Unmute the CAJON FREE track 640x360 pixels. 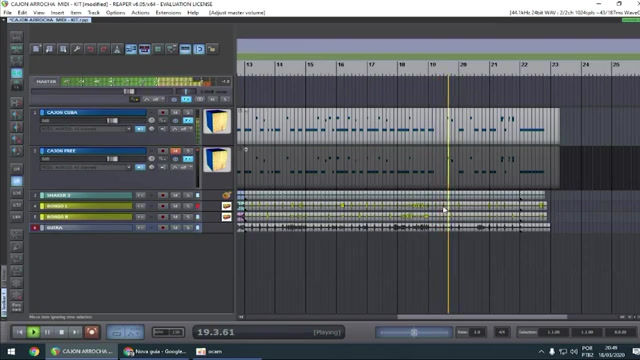pyautogui.click(x=176, y=151)
